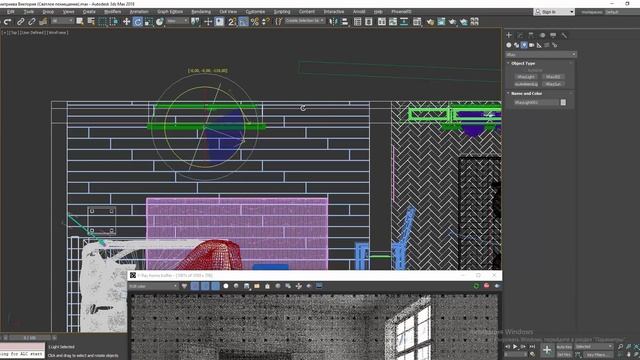Open the Rendering menu
Screen dimensions: 640x360
tap(201, 12)
